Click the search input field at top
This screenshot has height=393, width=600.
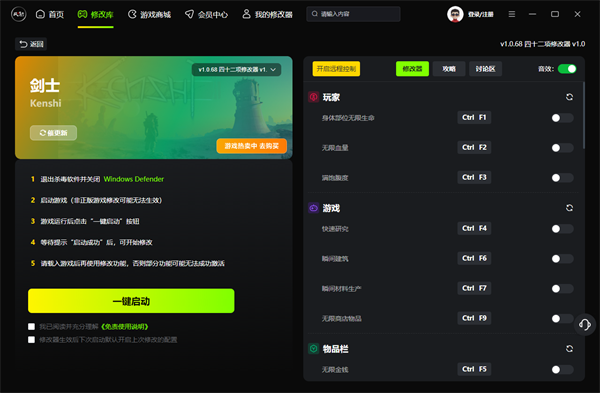click(353, 14)
